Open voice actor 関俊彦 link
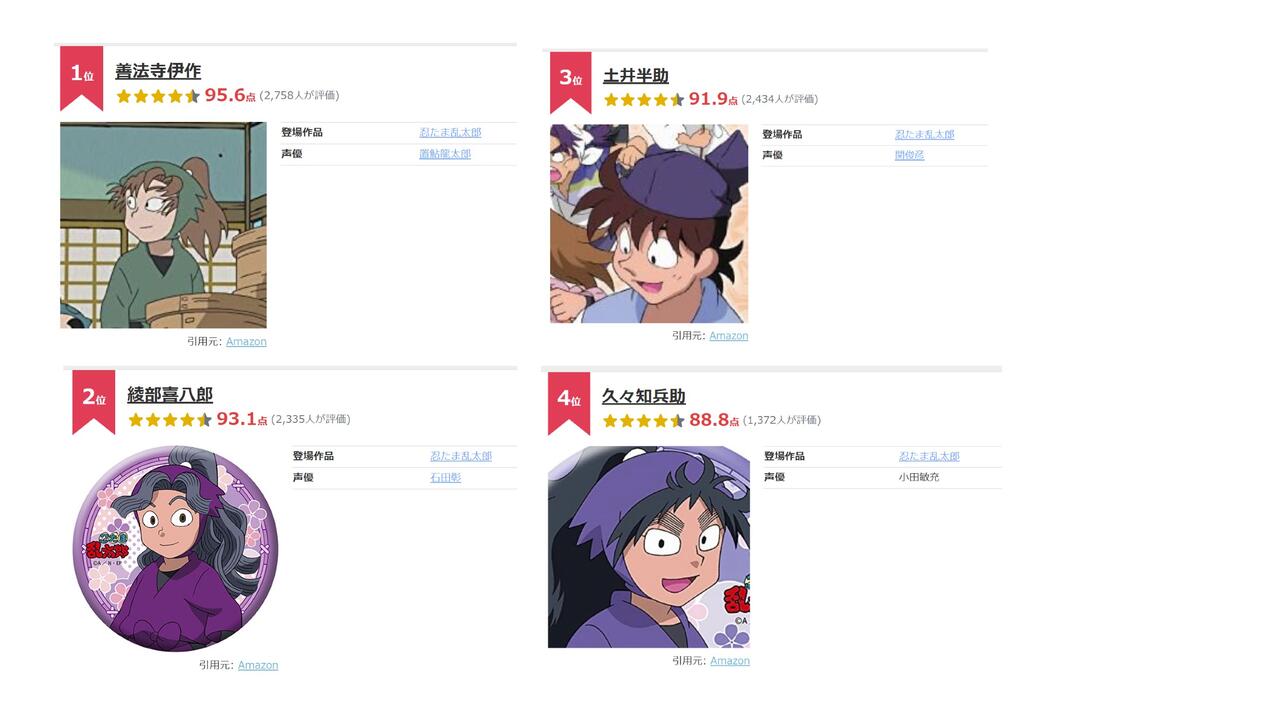The image size is (1280, 720). [x=910, y=155]
